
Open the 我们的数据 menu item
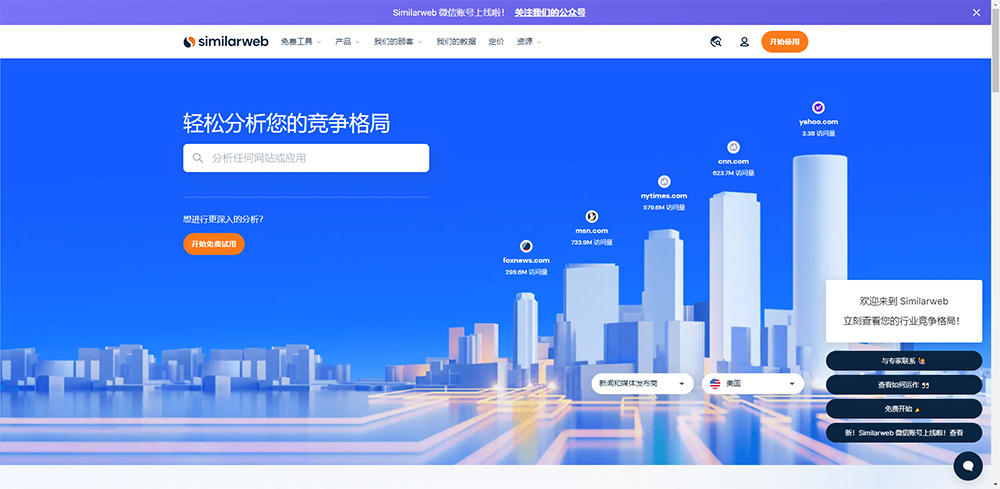point(456,42)
